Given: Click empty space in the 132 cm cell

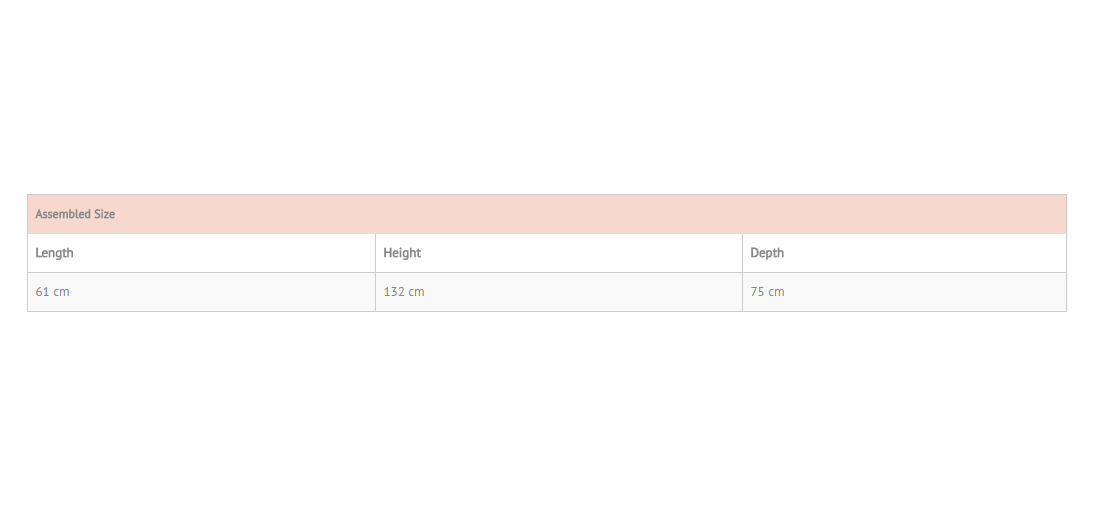Looking at the screenshot, I should point(586,292).
